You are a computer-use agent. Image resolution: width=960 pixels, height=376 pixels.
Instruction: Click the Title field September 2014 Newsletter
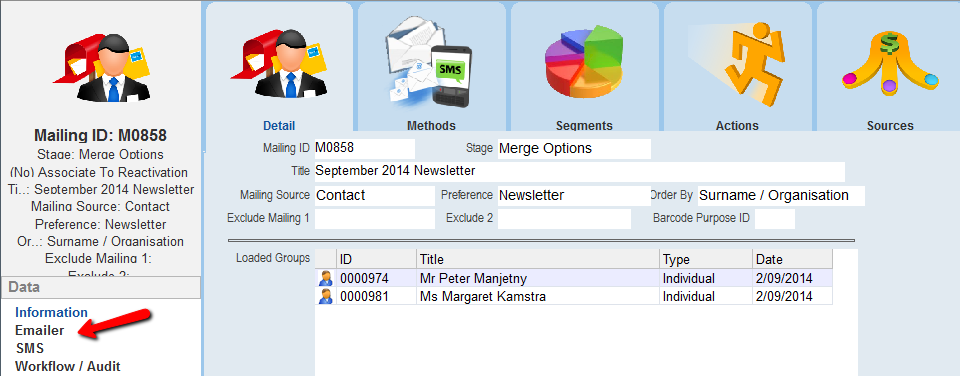(579, 171)
